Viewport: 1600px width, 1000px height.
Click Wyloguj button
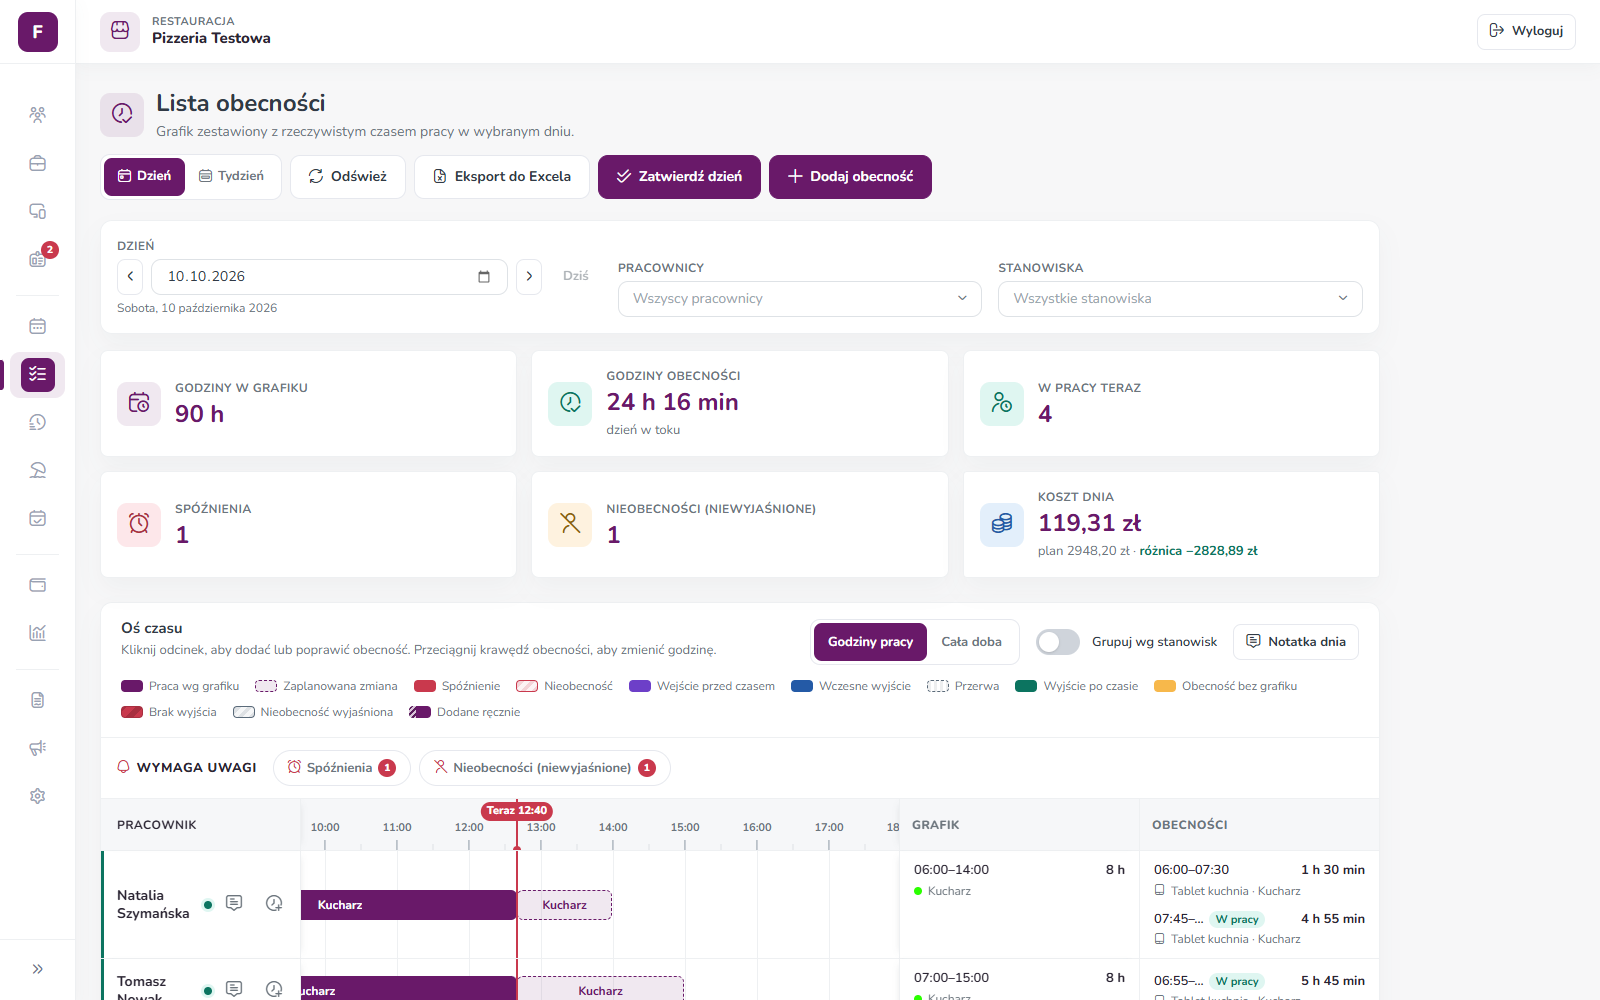(x=1526, y=31)
